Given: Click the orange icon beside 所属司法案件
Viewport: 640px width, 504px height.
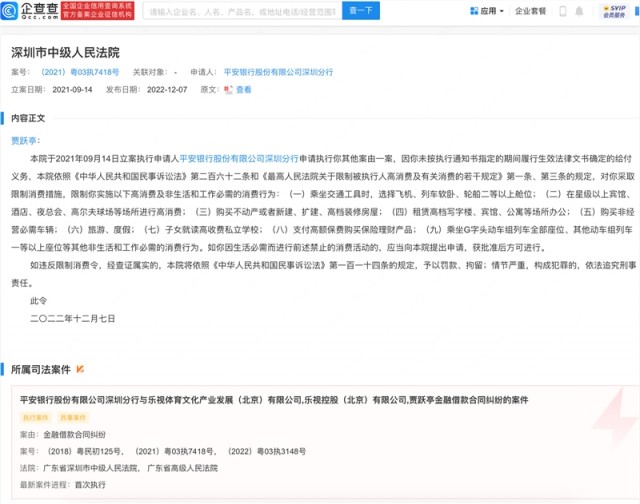Looking at the screenshot, I should (80, 369).
